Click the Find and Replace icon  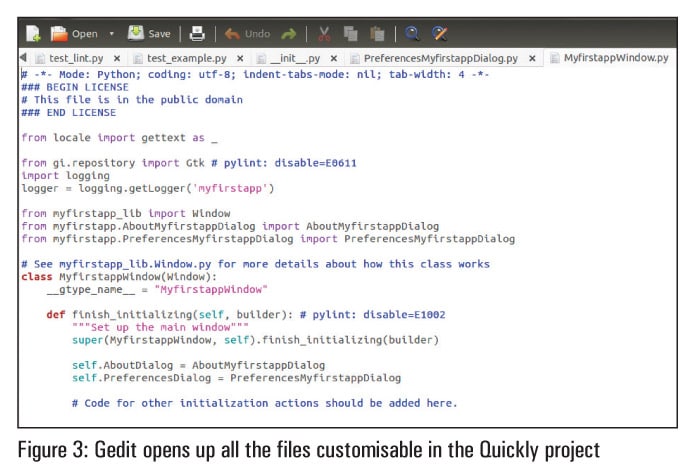point(439,33)
